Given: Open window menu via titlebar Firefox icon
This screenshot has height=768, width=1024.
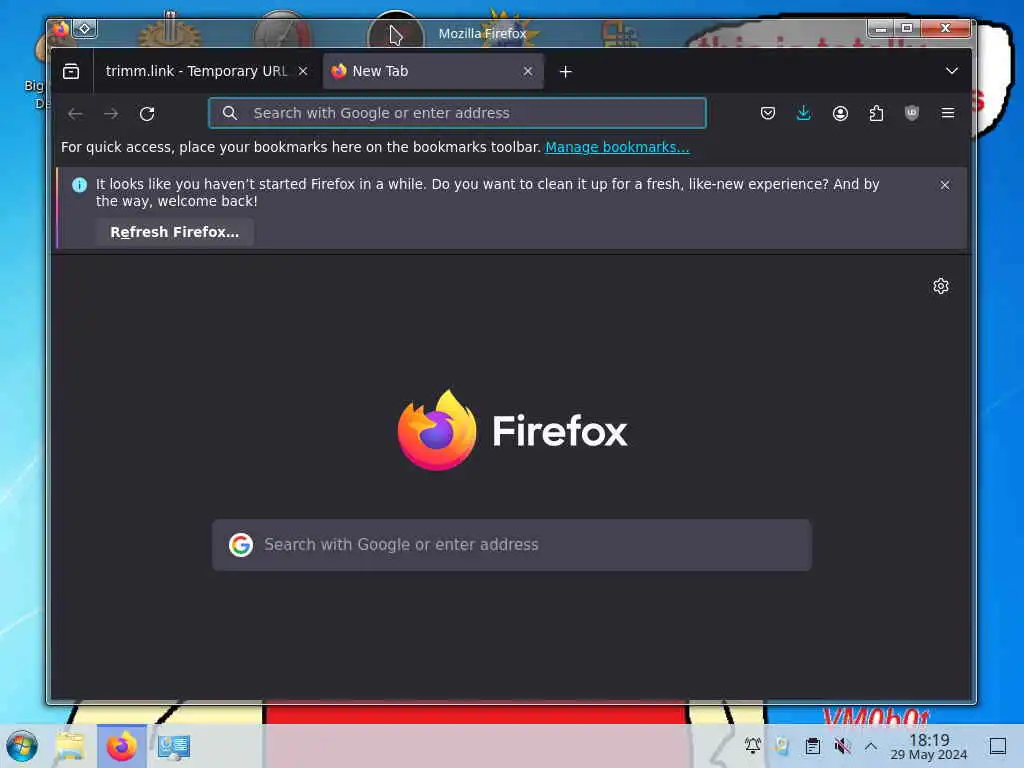Looking at the screenshot, I should click(60, 29).
